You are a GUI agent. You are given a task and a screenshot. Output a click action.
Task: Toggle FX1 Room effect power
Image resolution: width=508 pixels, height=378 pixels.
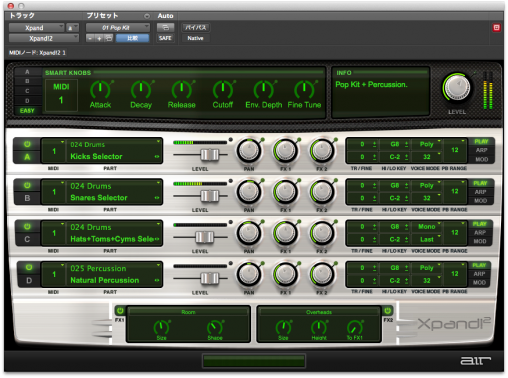(120, 311)
